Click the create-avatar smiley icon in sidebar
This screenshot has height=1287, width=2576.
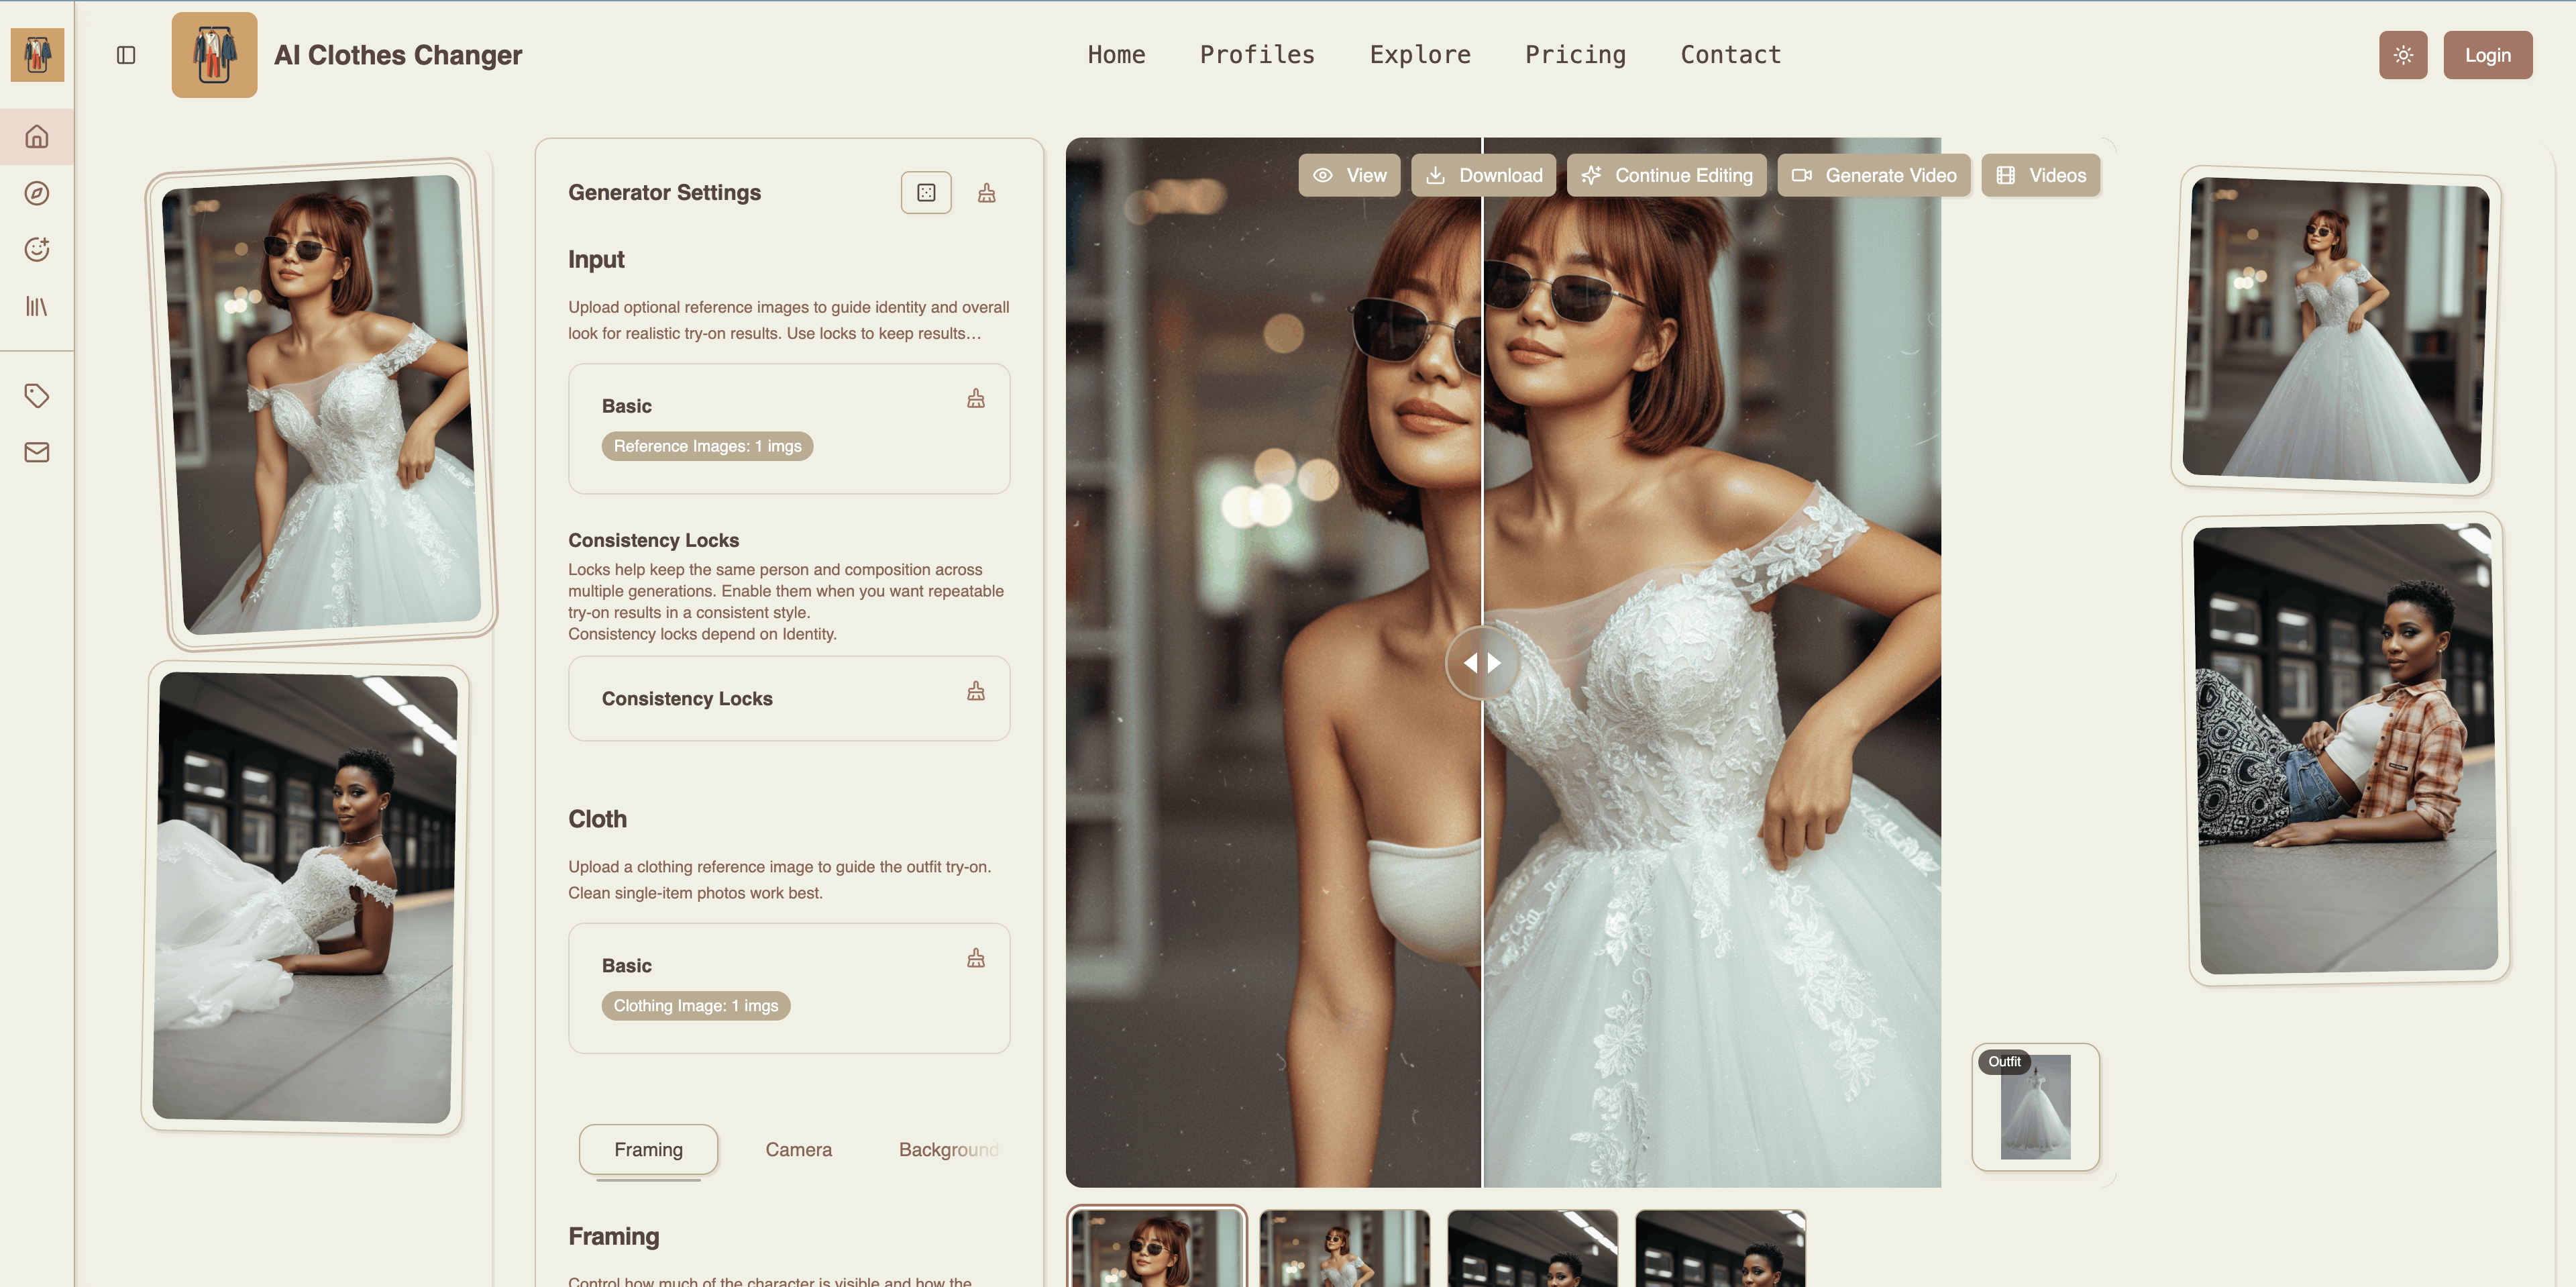coord(37,250)
